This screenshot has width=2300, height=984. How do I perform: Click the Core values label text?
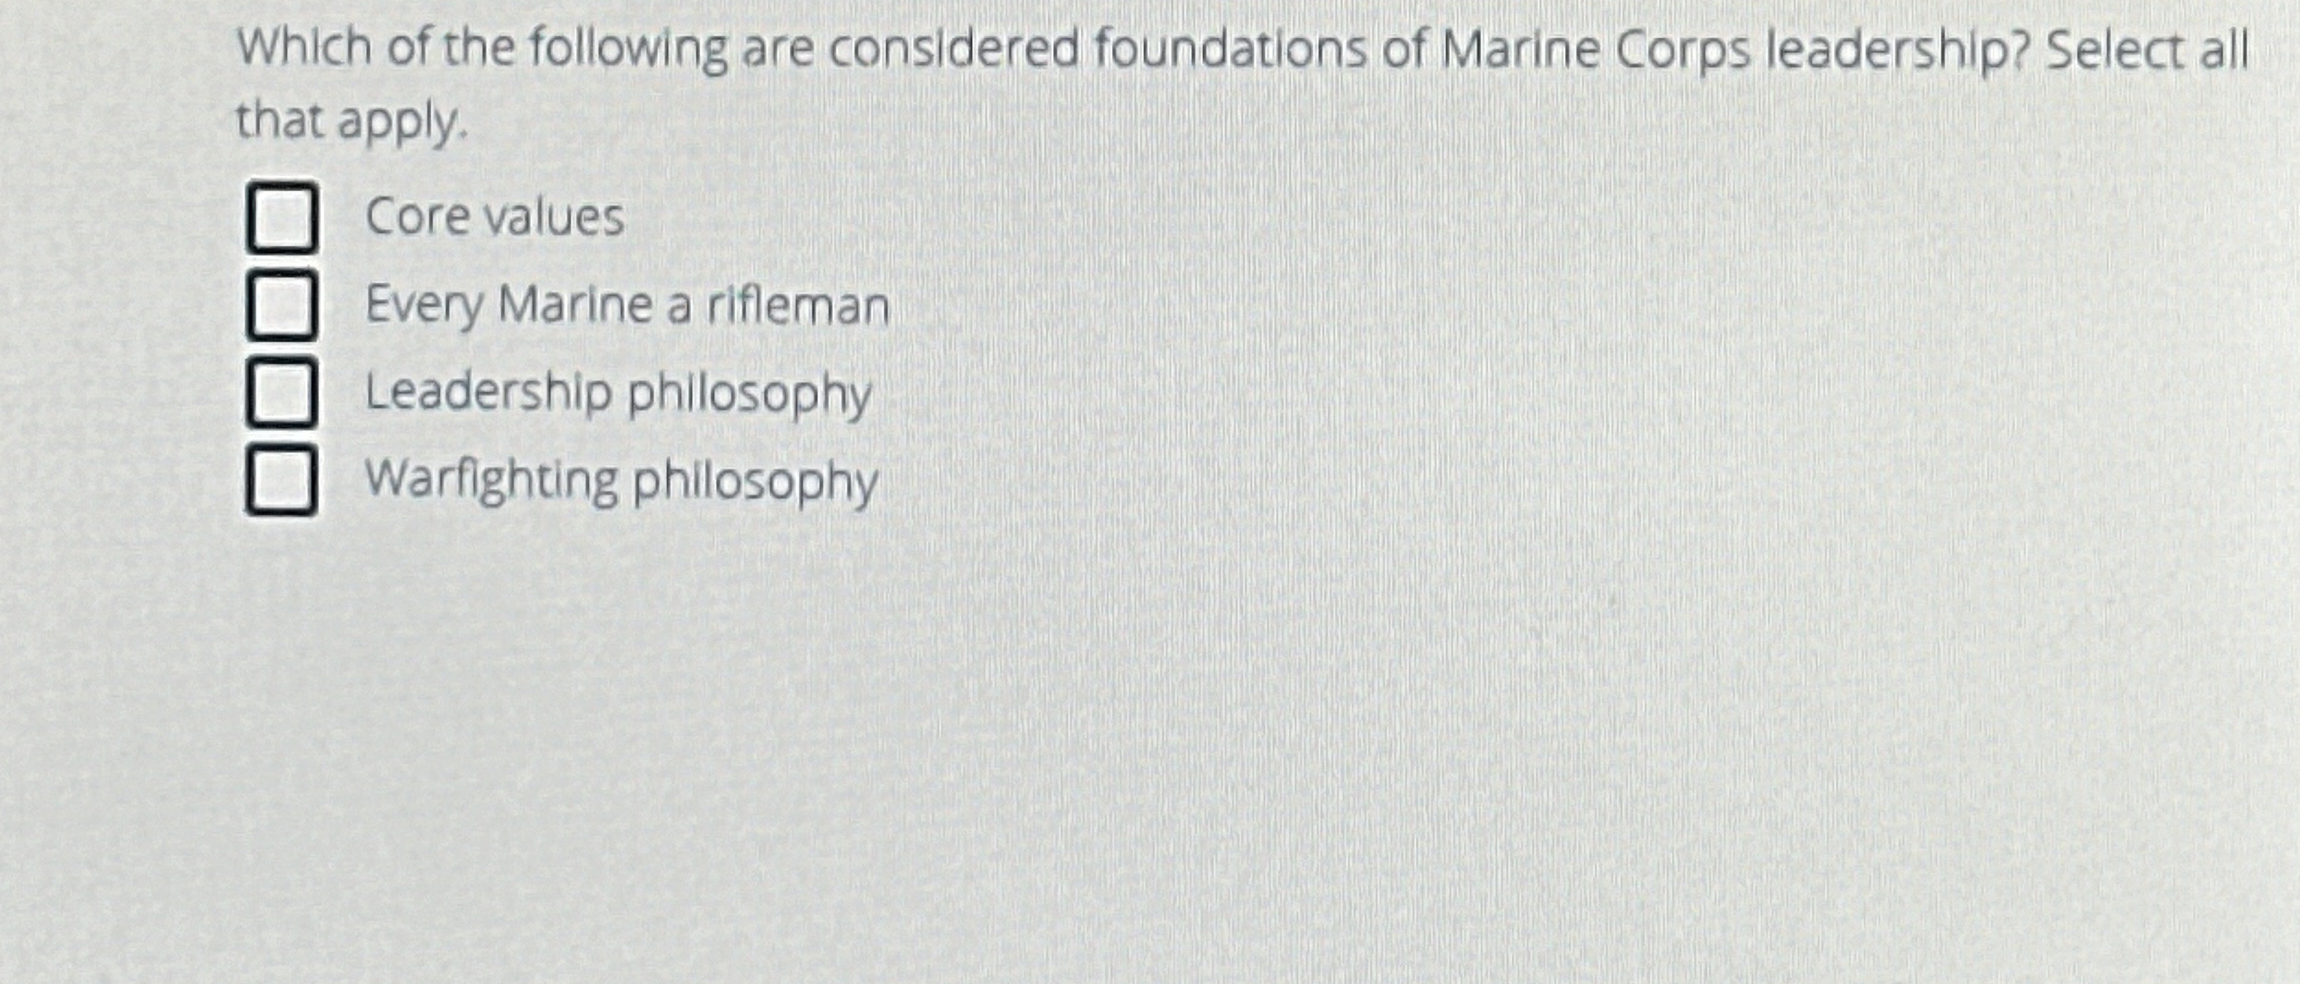click(494, 214)
